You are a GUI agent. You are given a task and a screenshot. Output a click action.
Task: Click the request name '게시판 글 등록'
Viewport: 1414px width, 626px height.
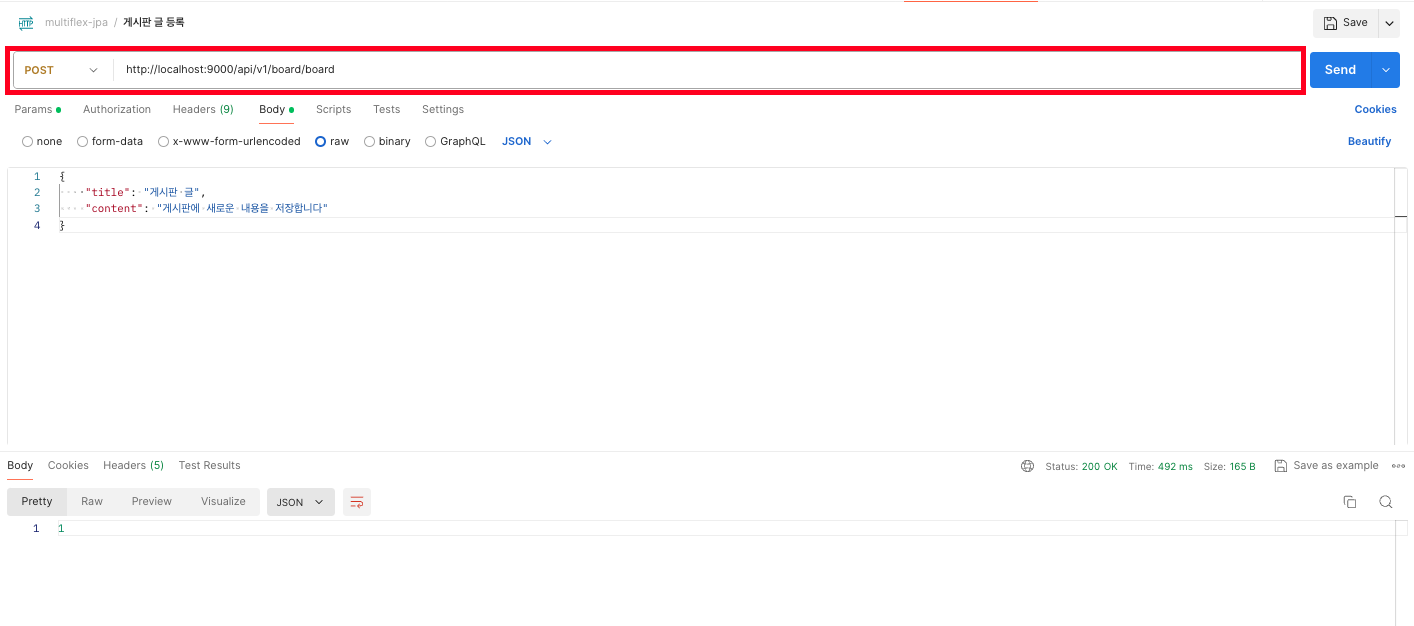pyautogui.click(x=154, y=22)
